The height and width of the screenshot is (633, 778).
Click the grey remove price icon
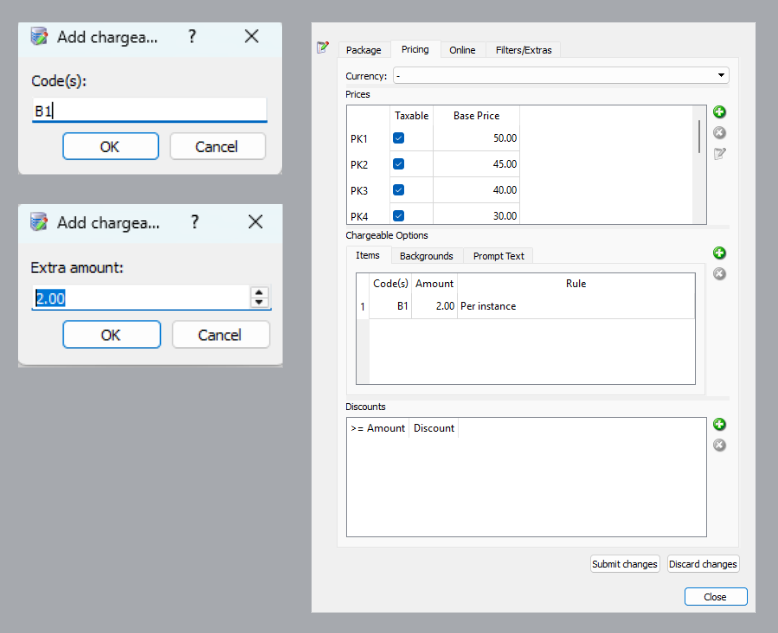[719, 133]
